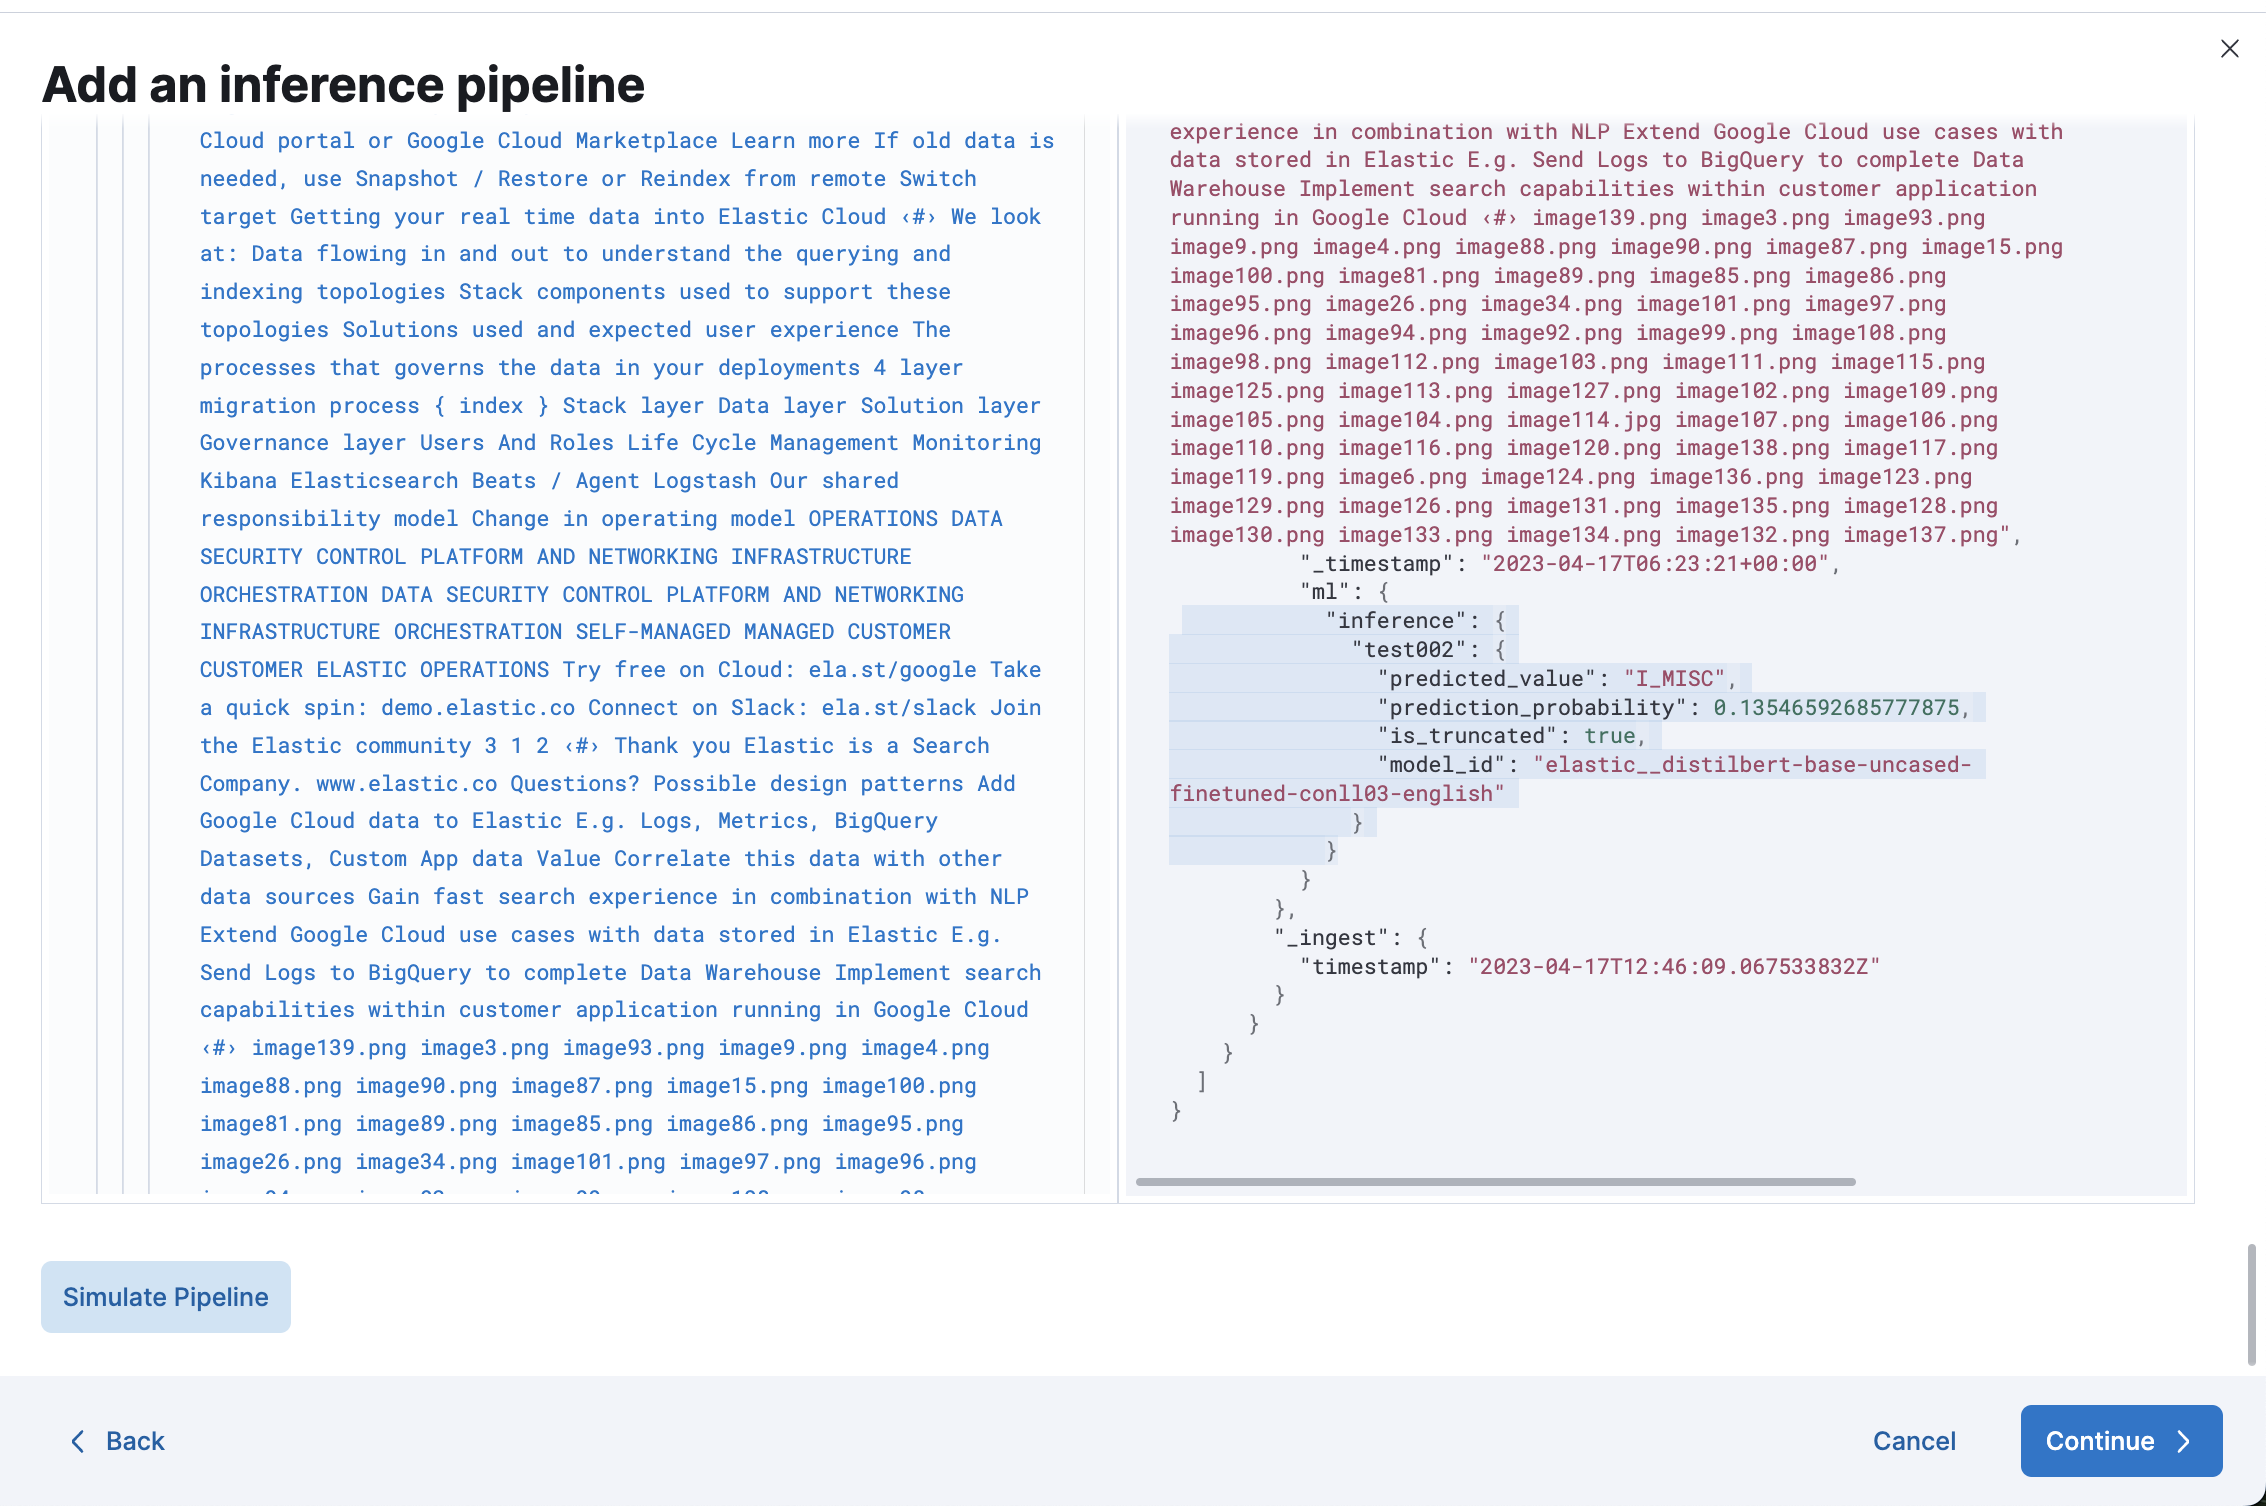Click the "_timestamp" field in results
This screenshot has height=1506, width=2266.
1377,564
